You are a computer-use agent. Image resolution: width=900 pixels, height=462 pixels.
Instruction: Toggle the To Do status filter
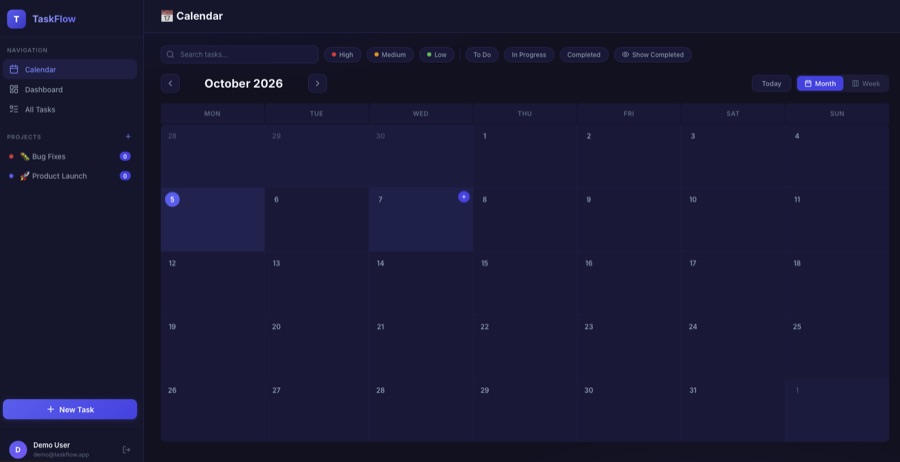482,55
